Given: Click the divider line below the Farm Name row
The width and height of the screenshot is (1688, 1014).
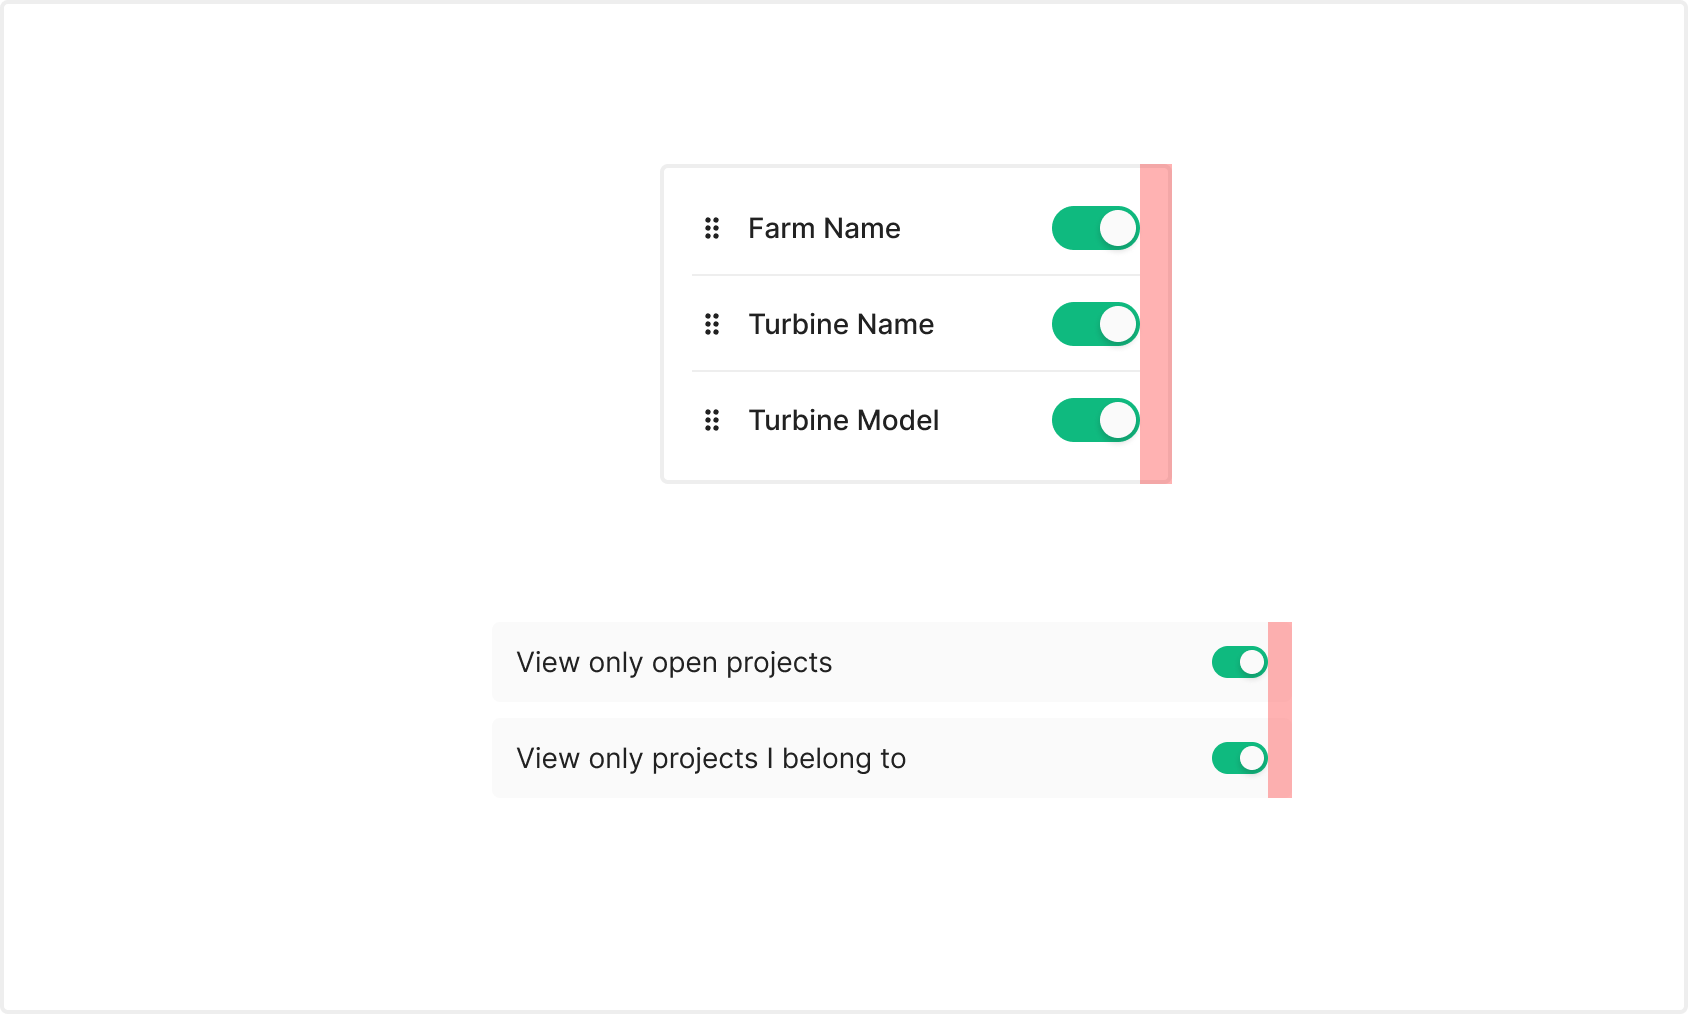Looking at the screenshot, I should pos(915,275).
